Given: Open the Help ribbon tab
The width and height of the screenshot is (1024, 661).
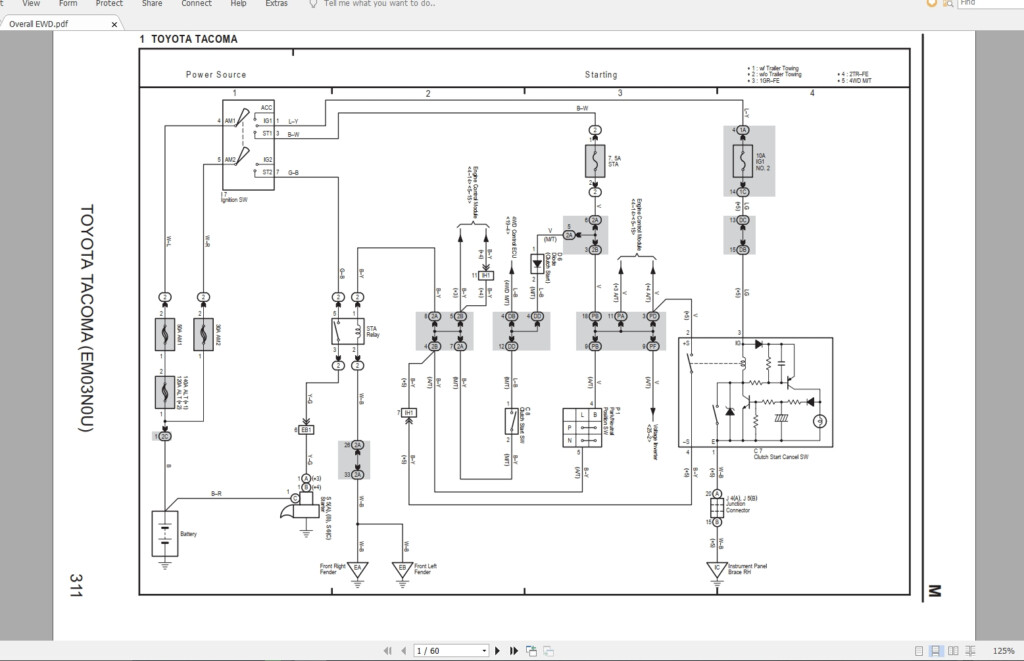Looking at the screenshot, I should (x=238, y=3).
